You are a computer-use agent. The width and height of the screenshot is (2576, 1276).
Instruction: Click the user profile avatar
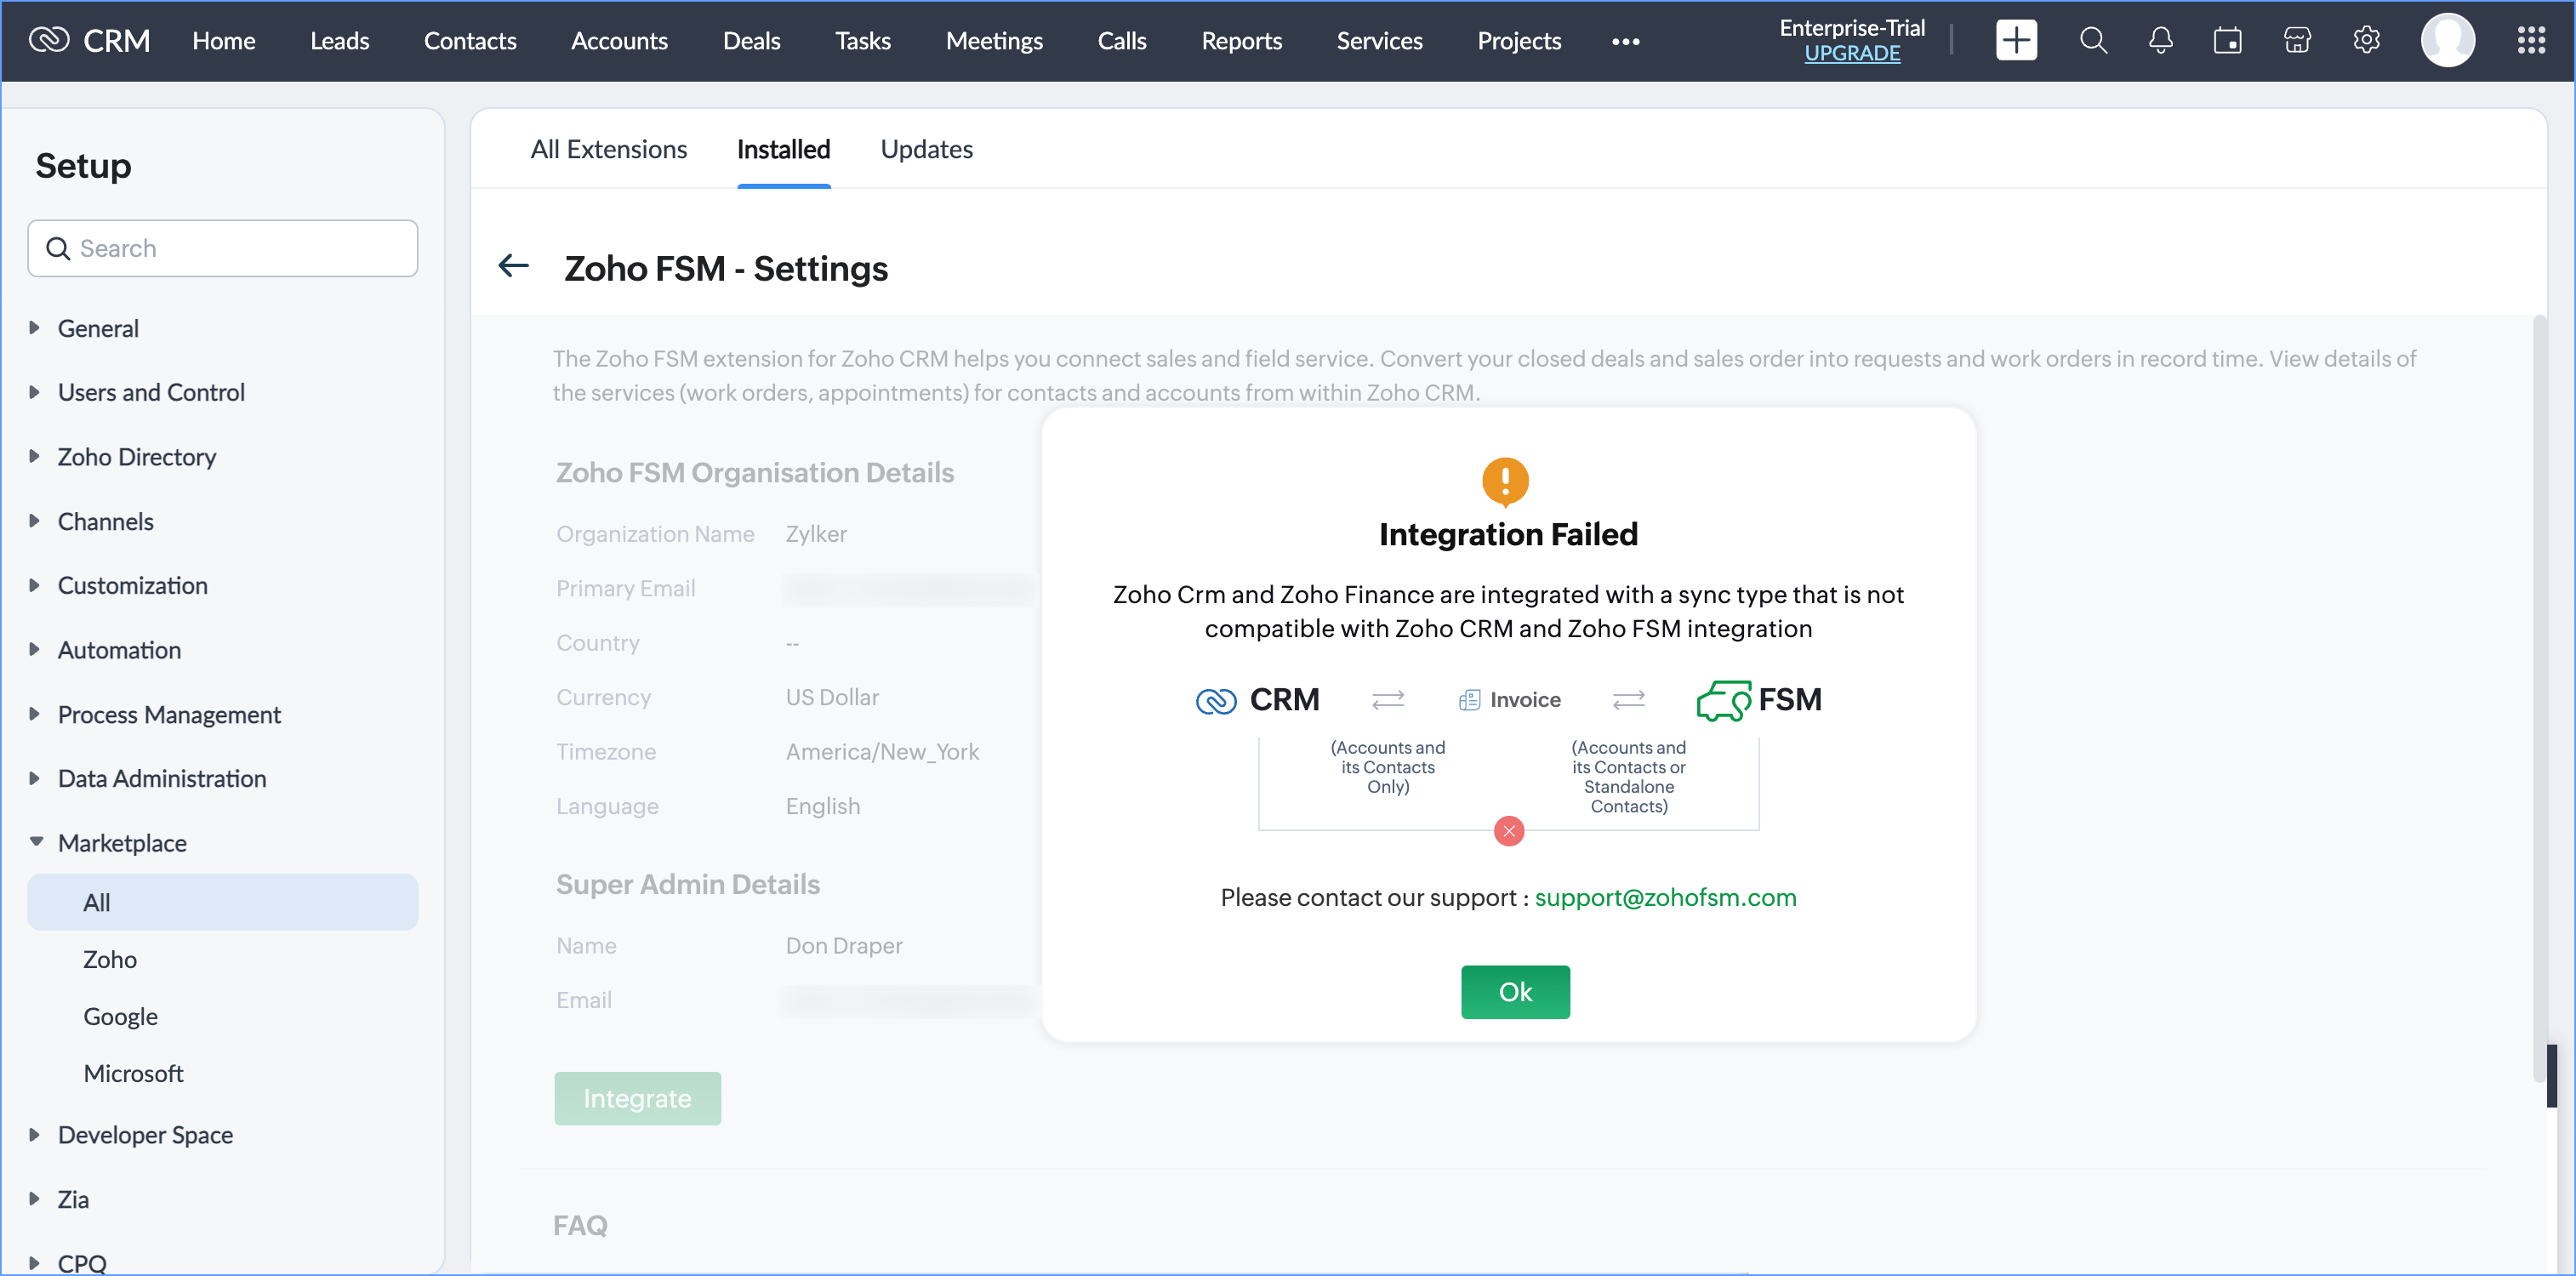pos(2447,41)
